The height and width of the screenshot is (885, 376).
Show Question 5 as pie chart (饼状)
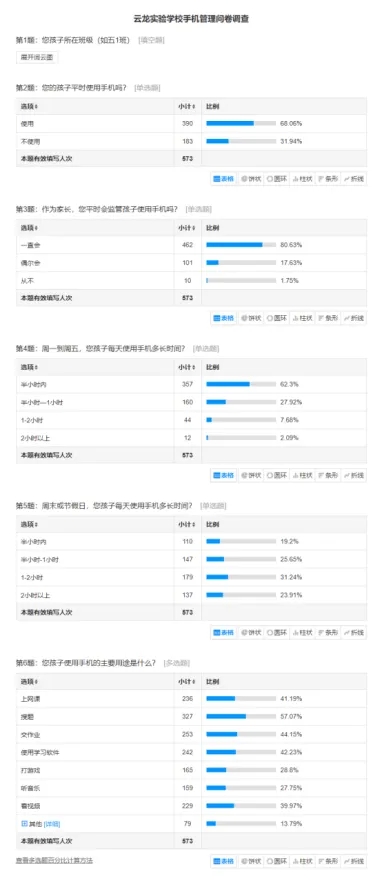tap(251, 632)
